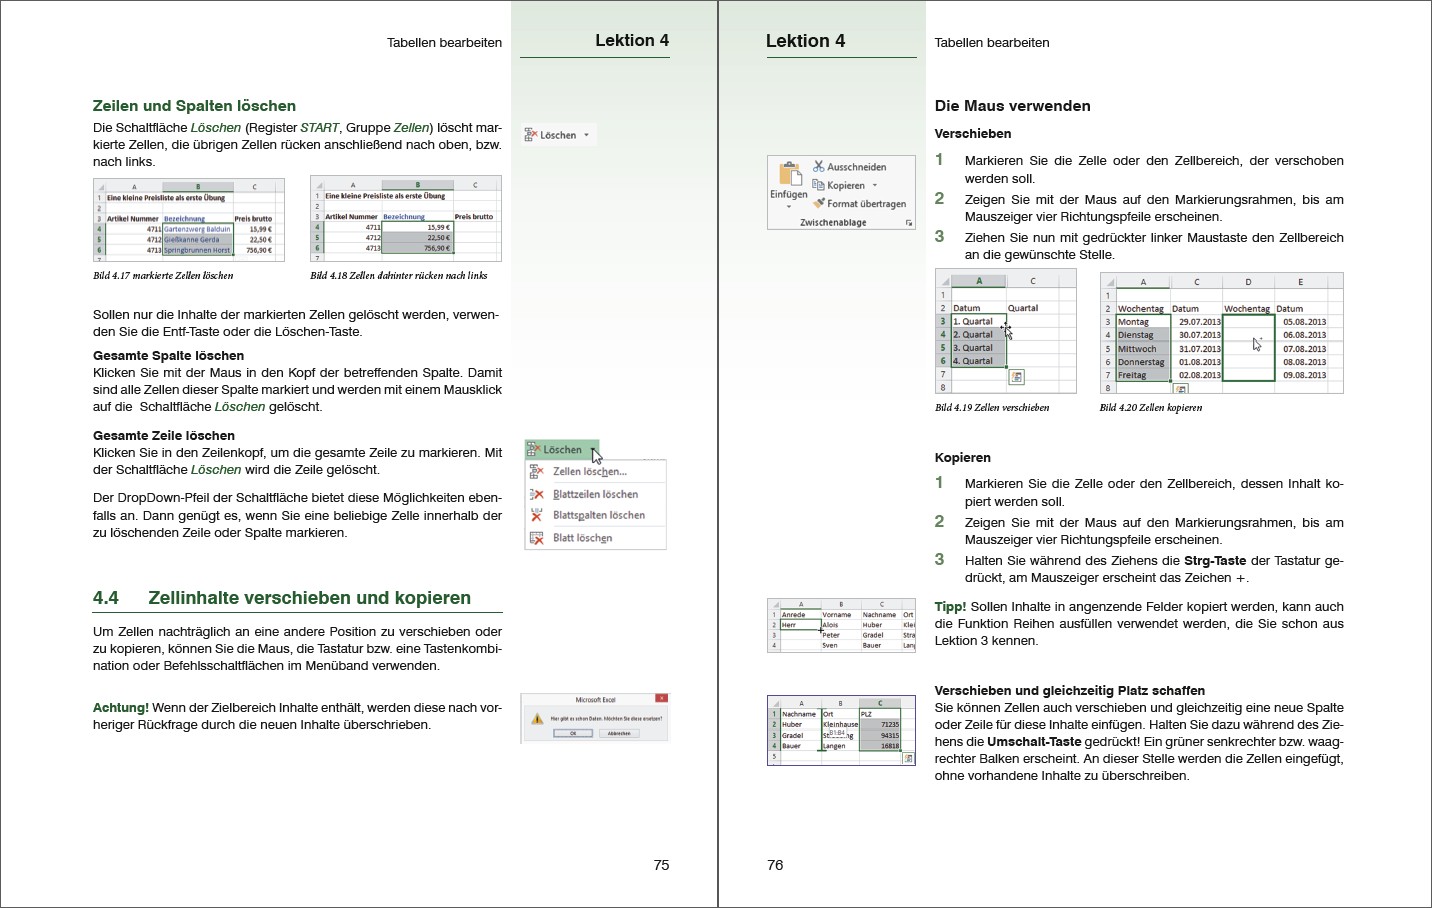Image resolution: width=1432 pixels, height=908 pixels.
Task: Select Blatt löschen menu entry
Action: pos(582,538)
